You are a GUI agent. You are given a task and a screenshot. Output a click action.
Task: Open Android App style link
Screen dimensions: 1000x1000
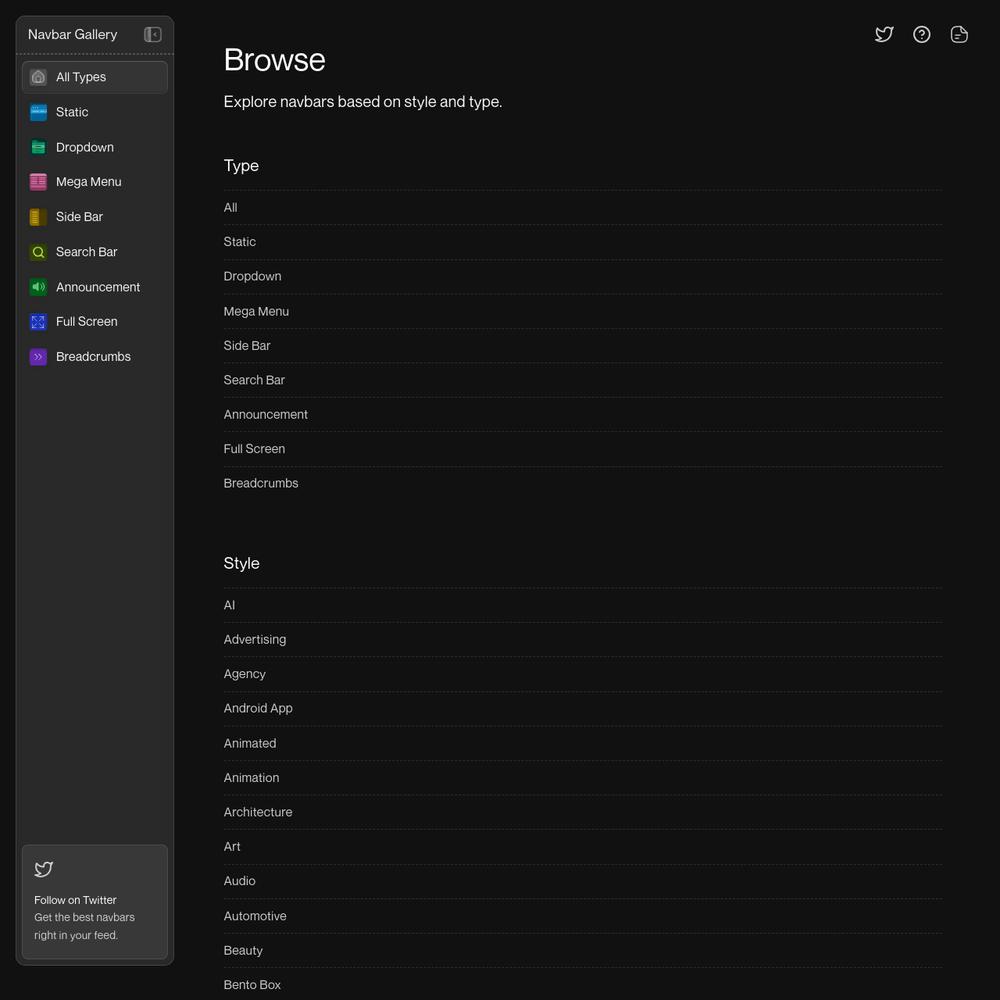(x=258, y=709)
